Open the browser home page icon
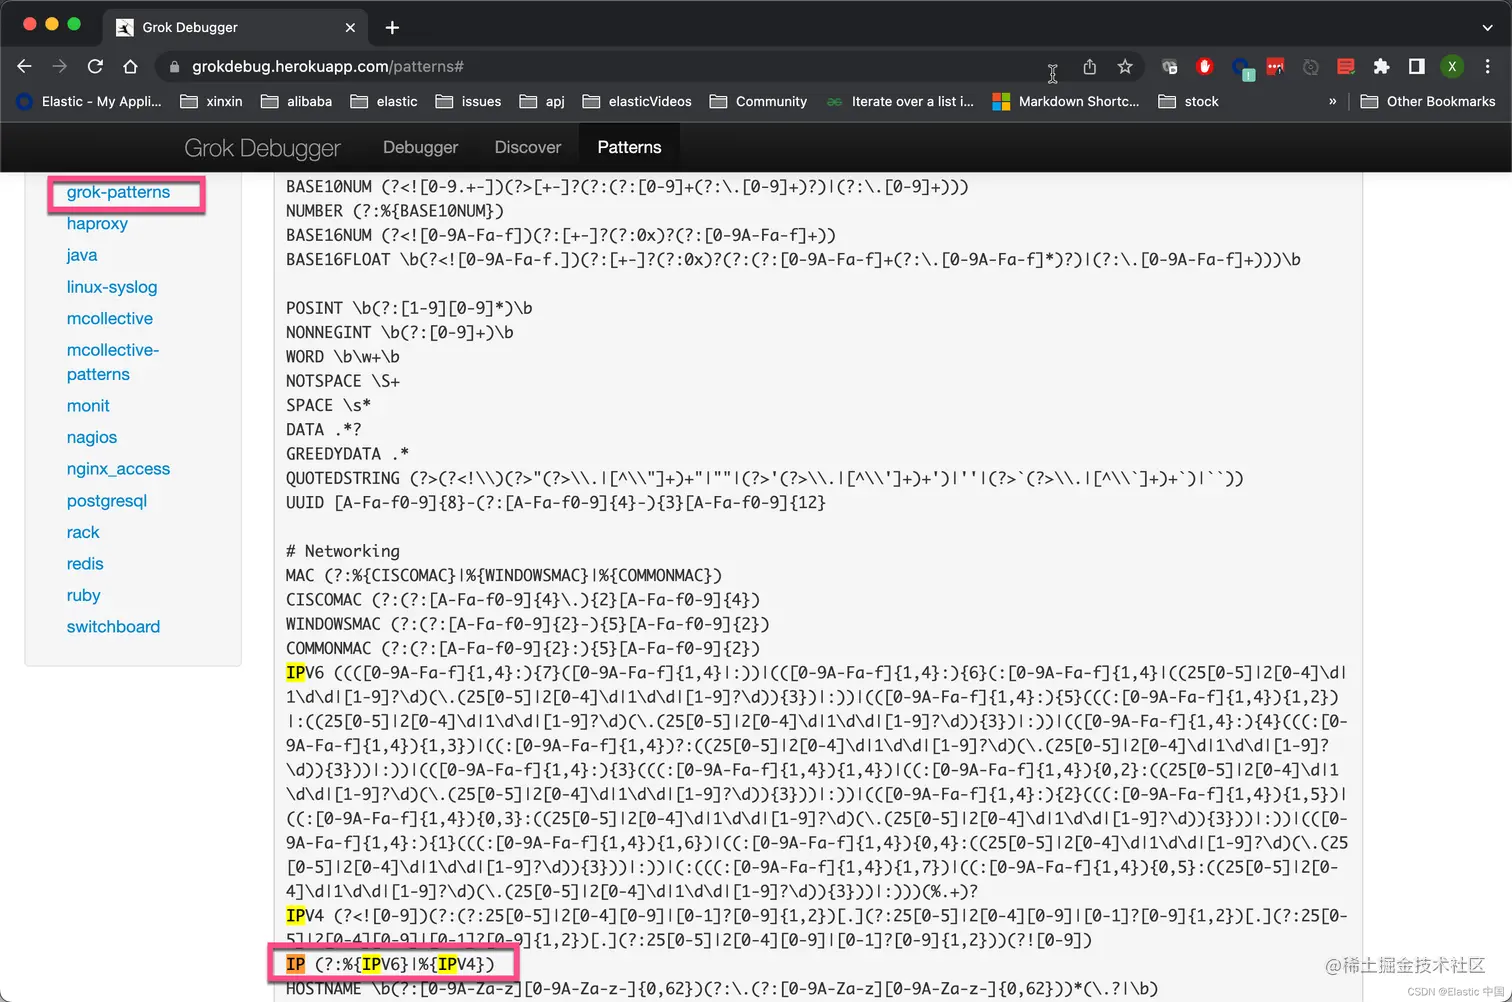 (x=130, y=66)
